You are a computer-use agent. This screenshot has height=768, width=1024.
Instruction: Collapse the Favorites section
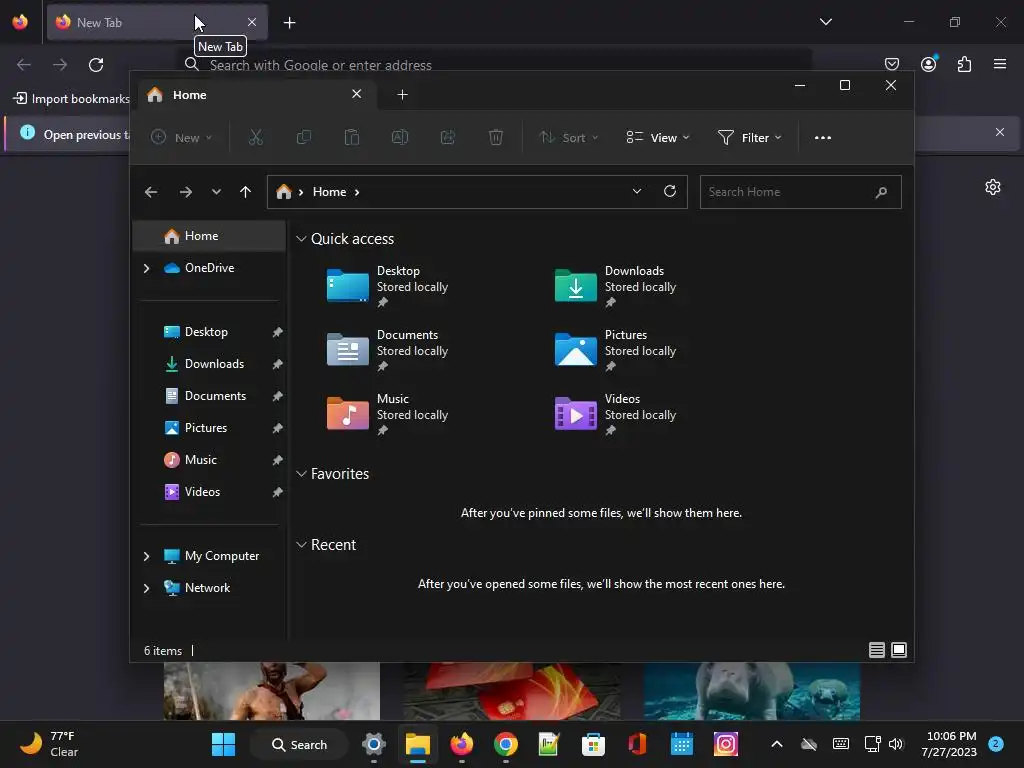tap(301, 474)
